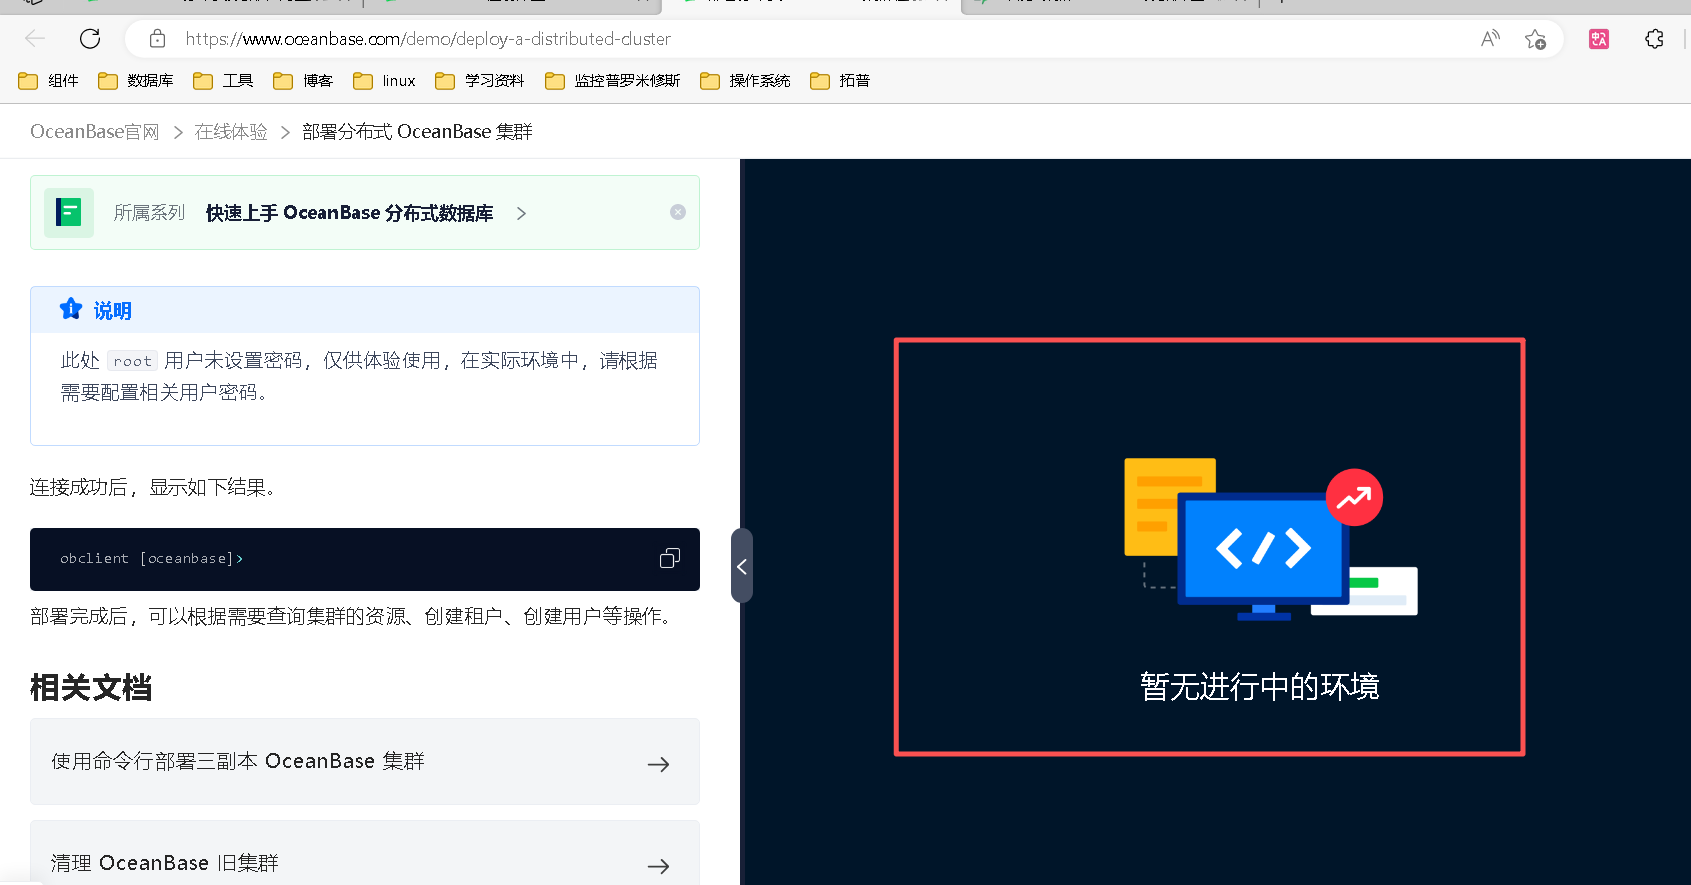Click the code monitor illustration
Viewport: 1691px width, 885px height.
click(1270, 540)
